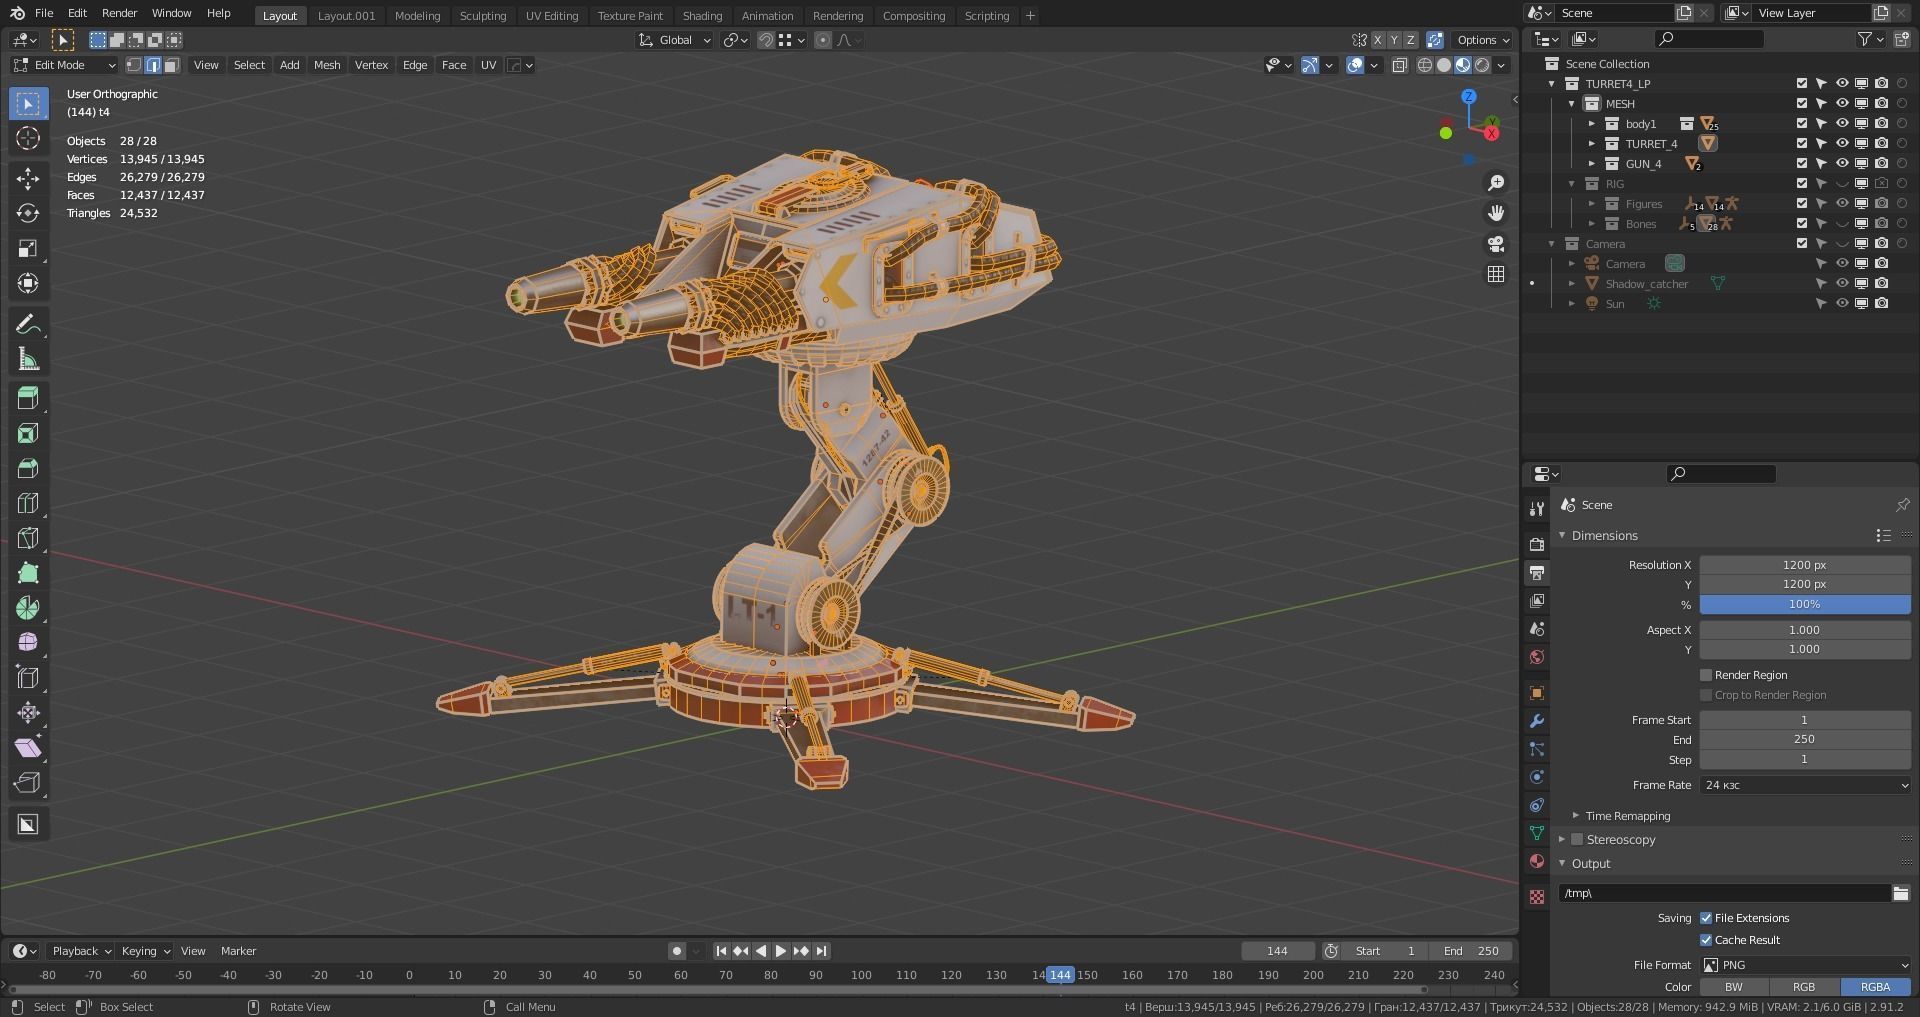Click Play animation button in timeline

[x=781, y=951]
